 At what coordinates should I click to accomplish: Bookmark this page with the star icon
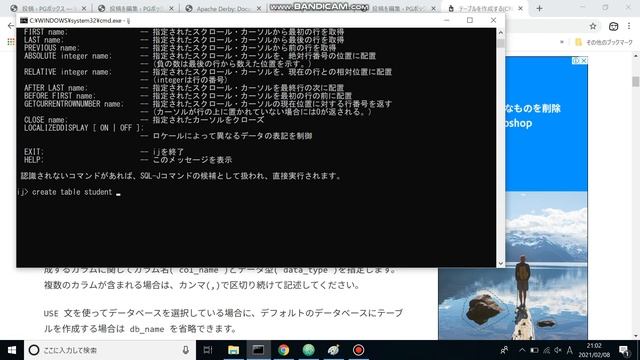(593, 27)
